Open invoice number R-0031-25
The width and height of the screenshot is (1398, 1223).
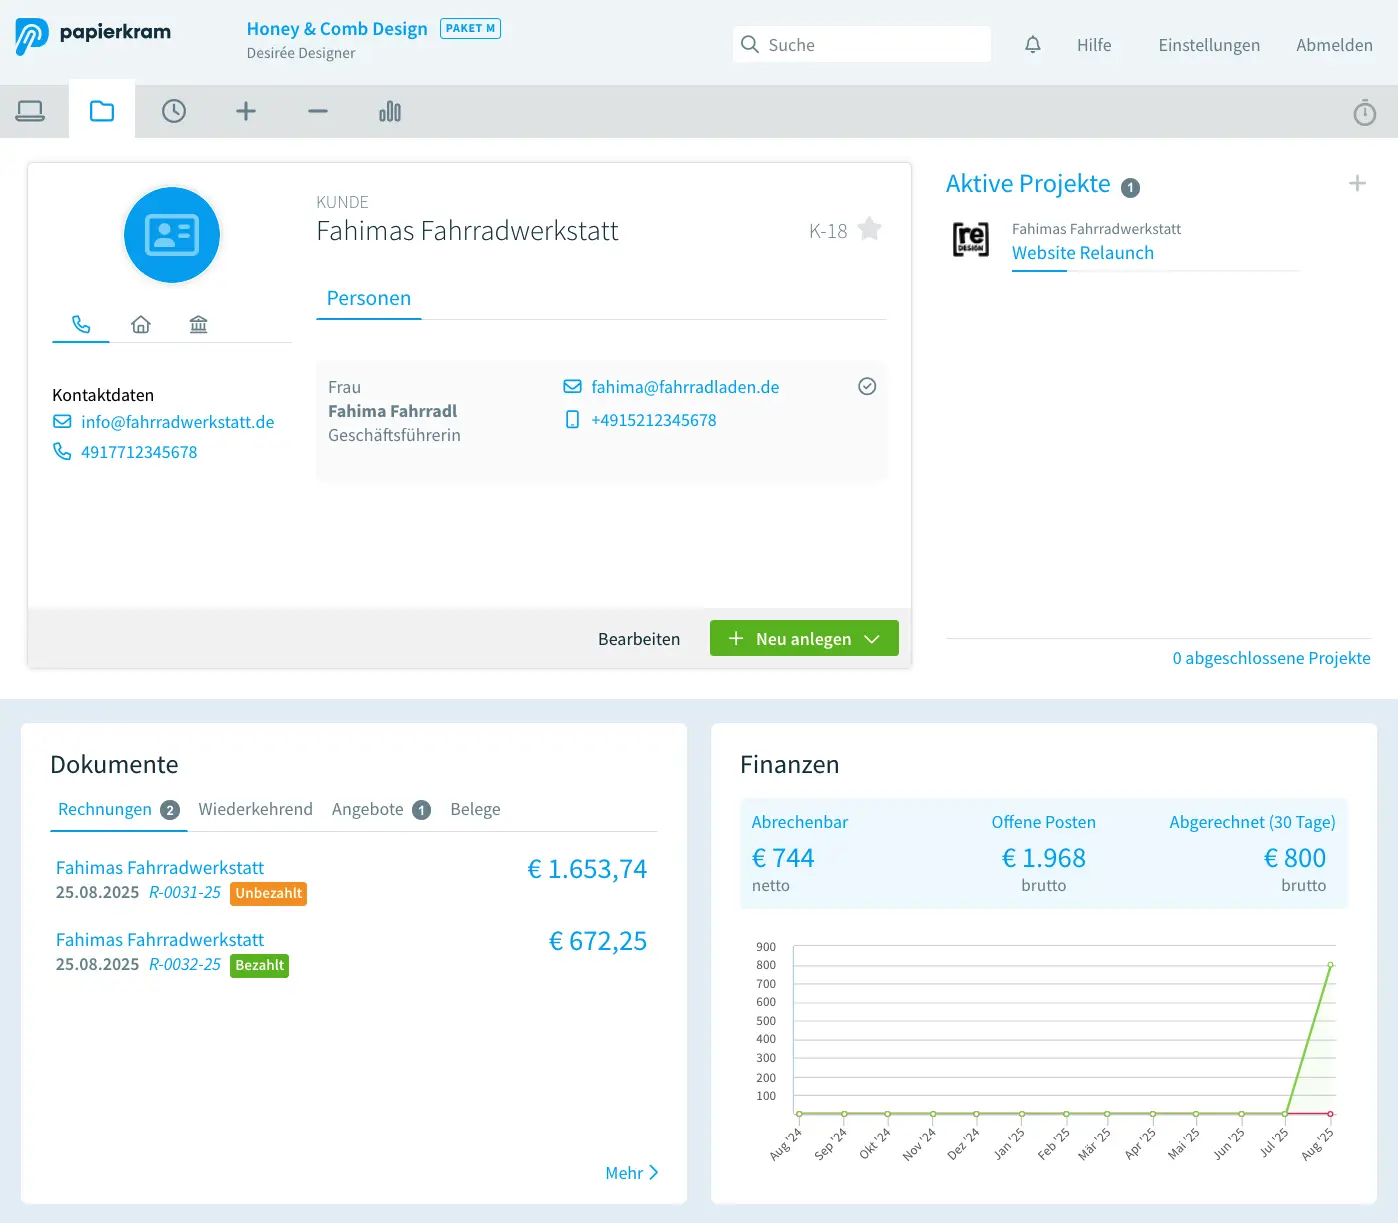point(185,892)
